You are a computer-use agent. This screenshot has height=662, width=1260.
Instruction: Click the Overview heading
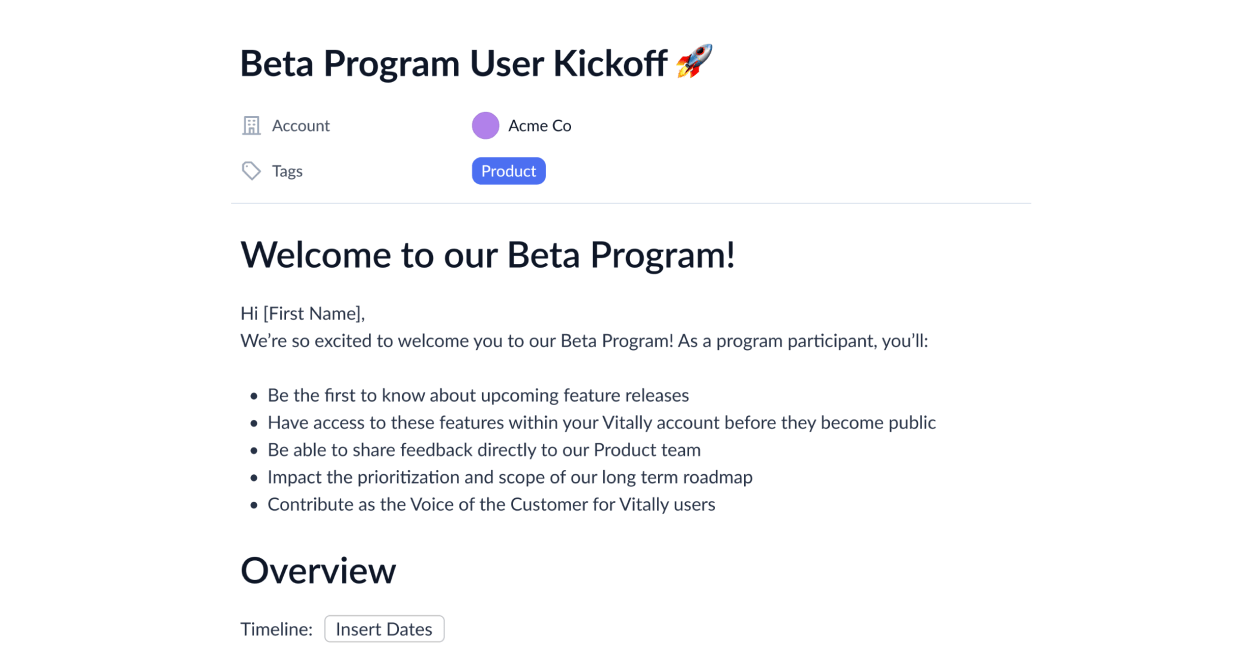[318, 570]
